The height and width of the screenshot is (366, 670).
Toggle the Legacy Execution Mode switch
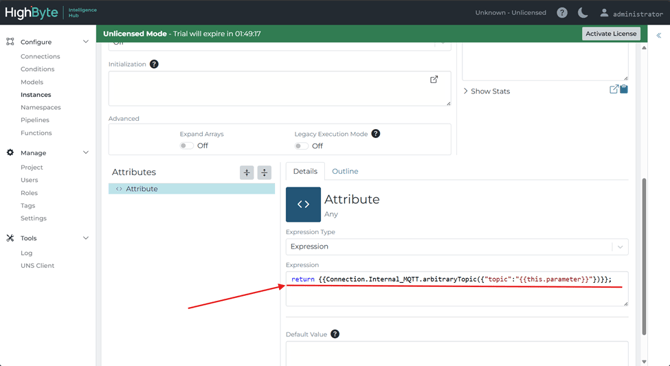pos(301,146)
